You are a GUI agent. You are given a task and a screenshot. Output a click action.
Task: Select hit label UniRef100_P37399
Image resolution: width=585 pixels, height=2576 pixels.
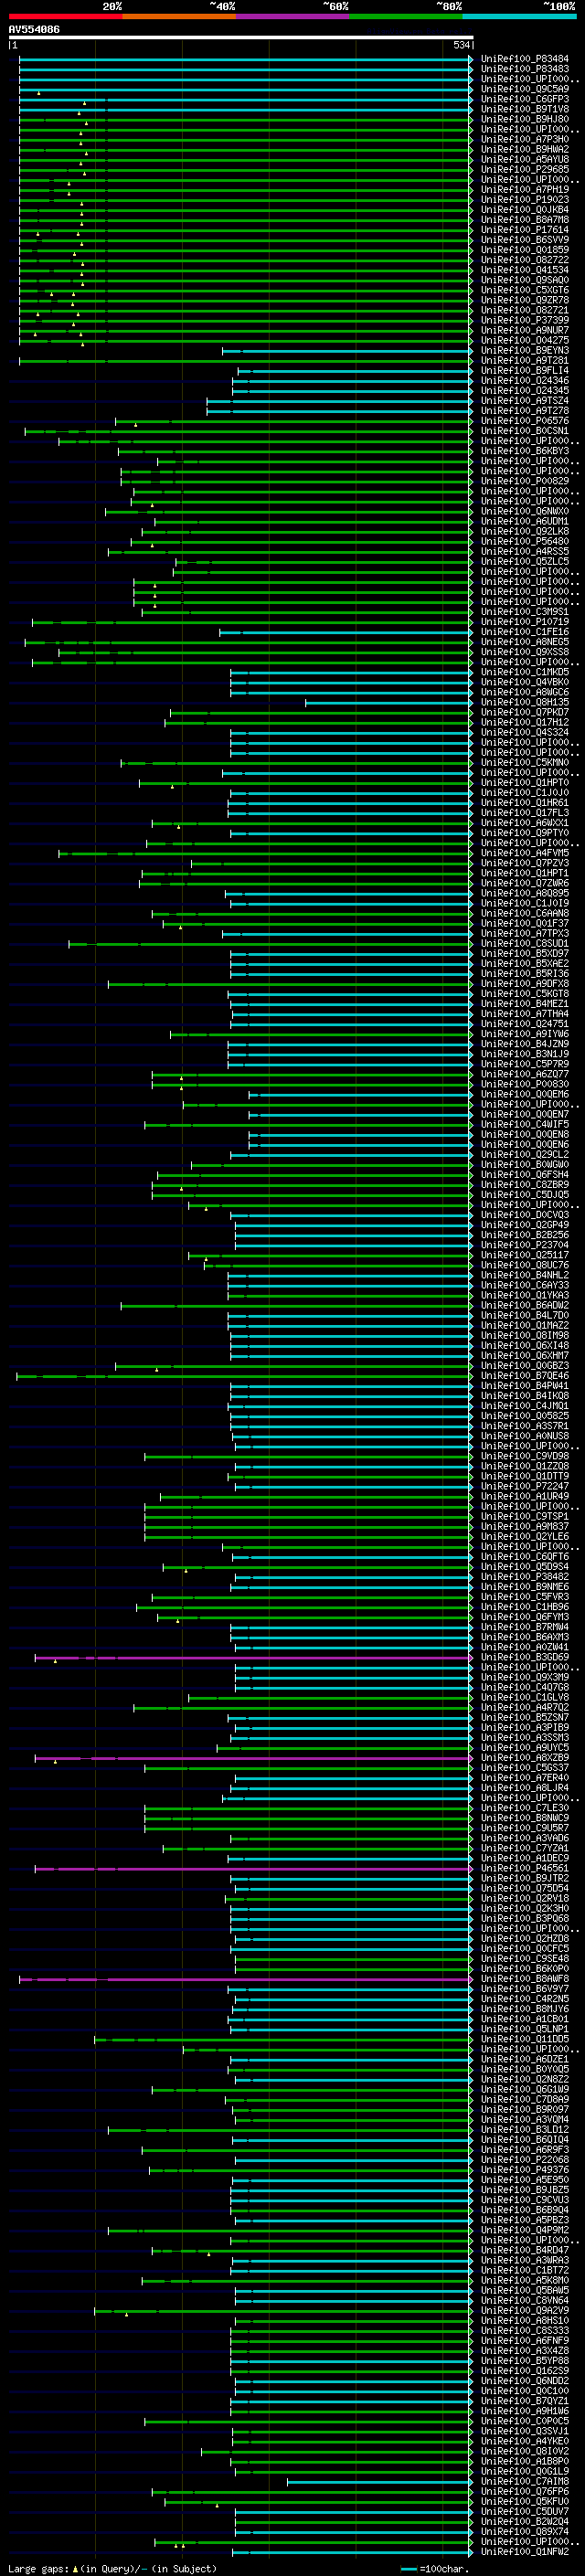click(x=525, y=320)
